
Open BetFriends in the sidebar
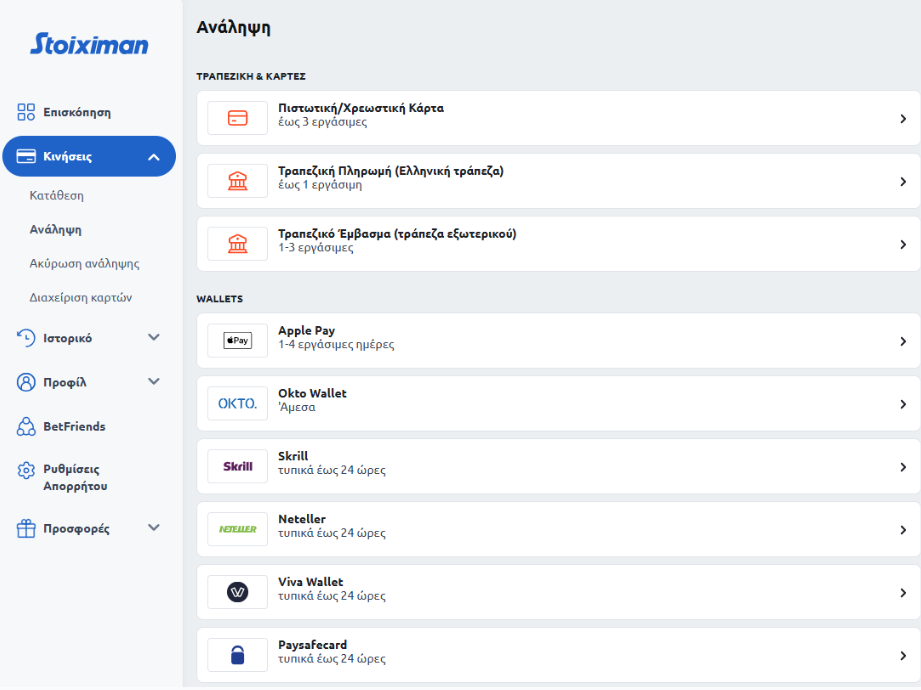point(74,426)
